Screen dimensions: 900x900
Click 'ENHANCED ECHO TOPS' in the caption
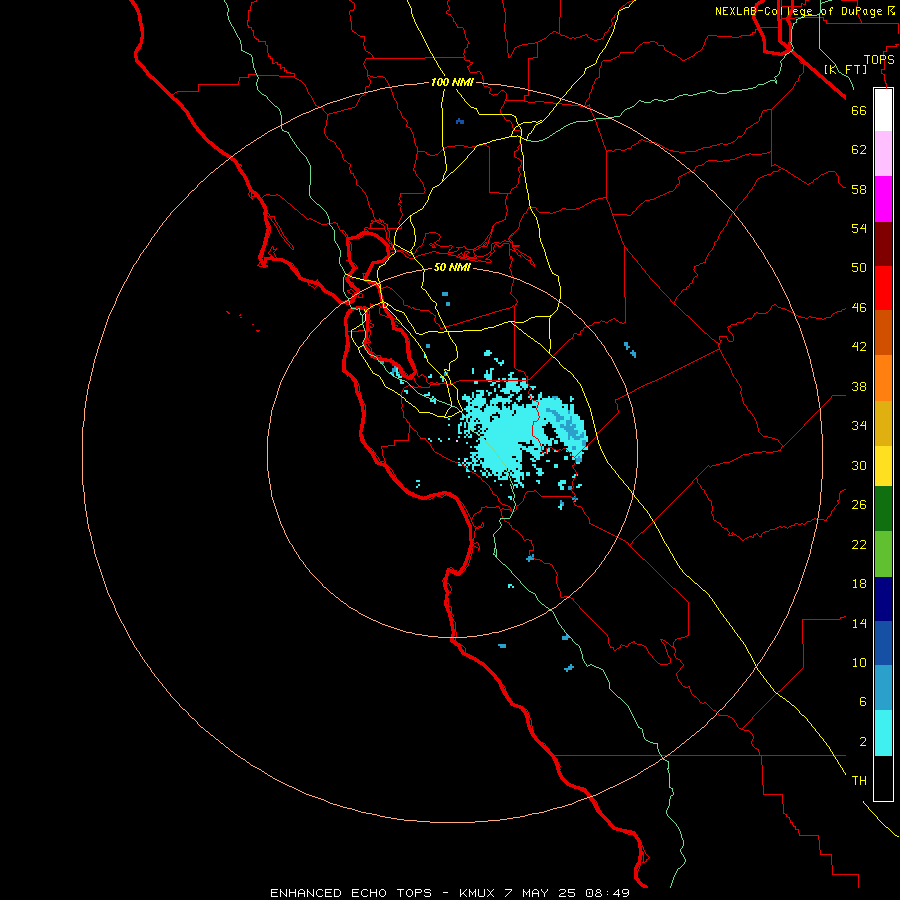pyautogui.click(x=351, y=893)
